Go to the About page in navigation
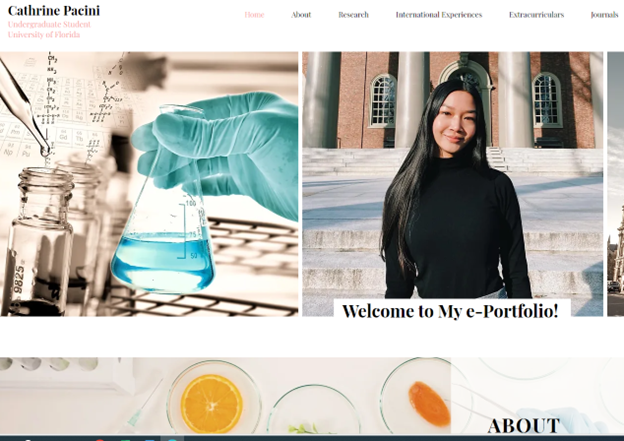 point(301,15)
